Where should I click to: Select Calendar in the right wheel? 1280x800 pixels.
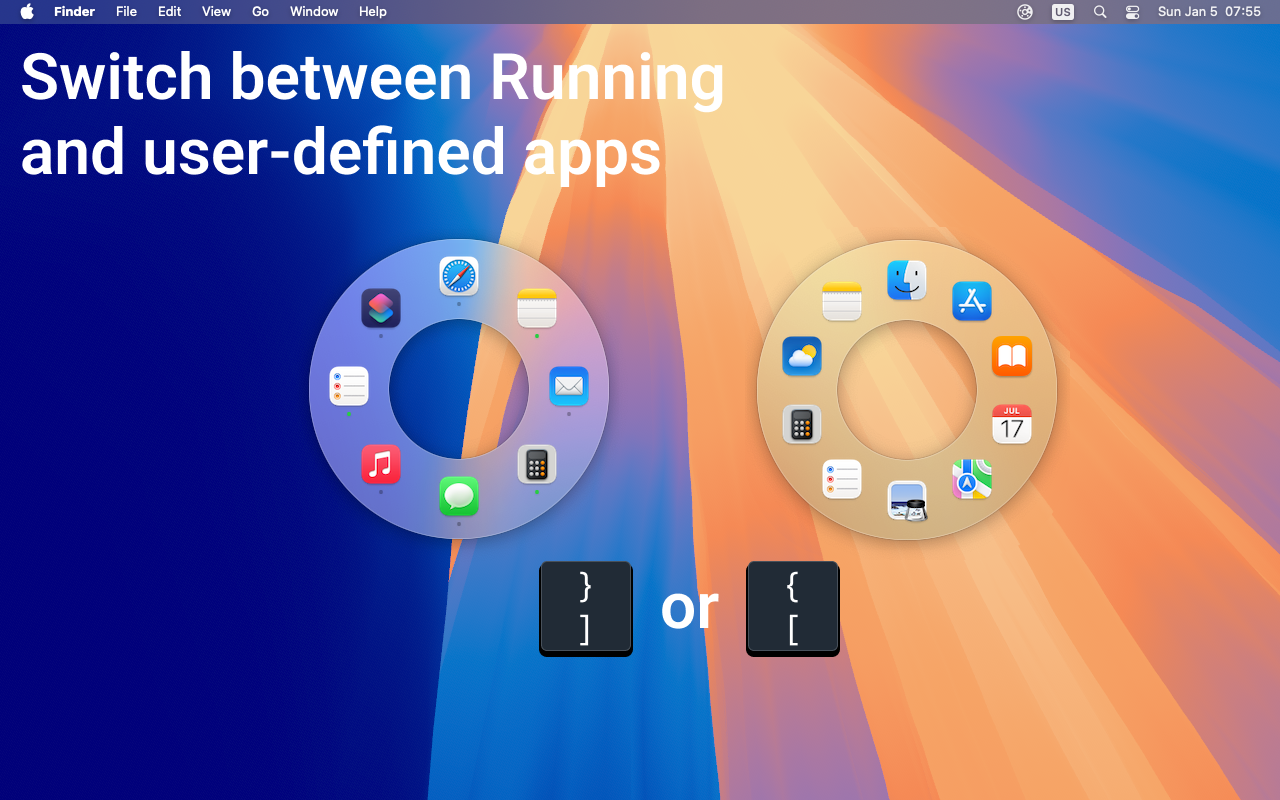pyautogui.click(x=1012, y=424)
